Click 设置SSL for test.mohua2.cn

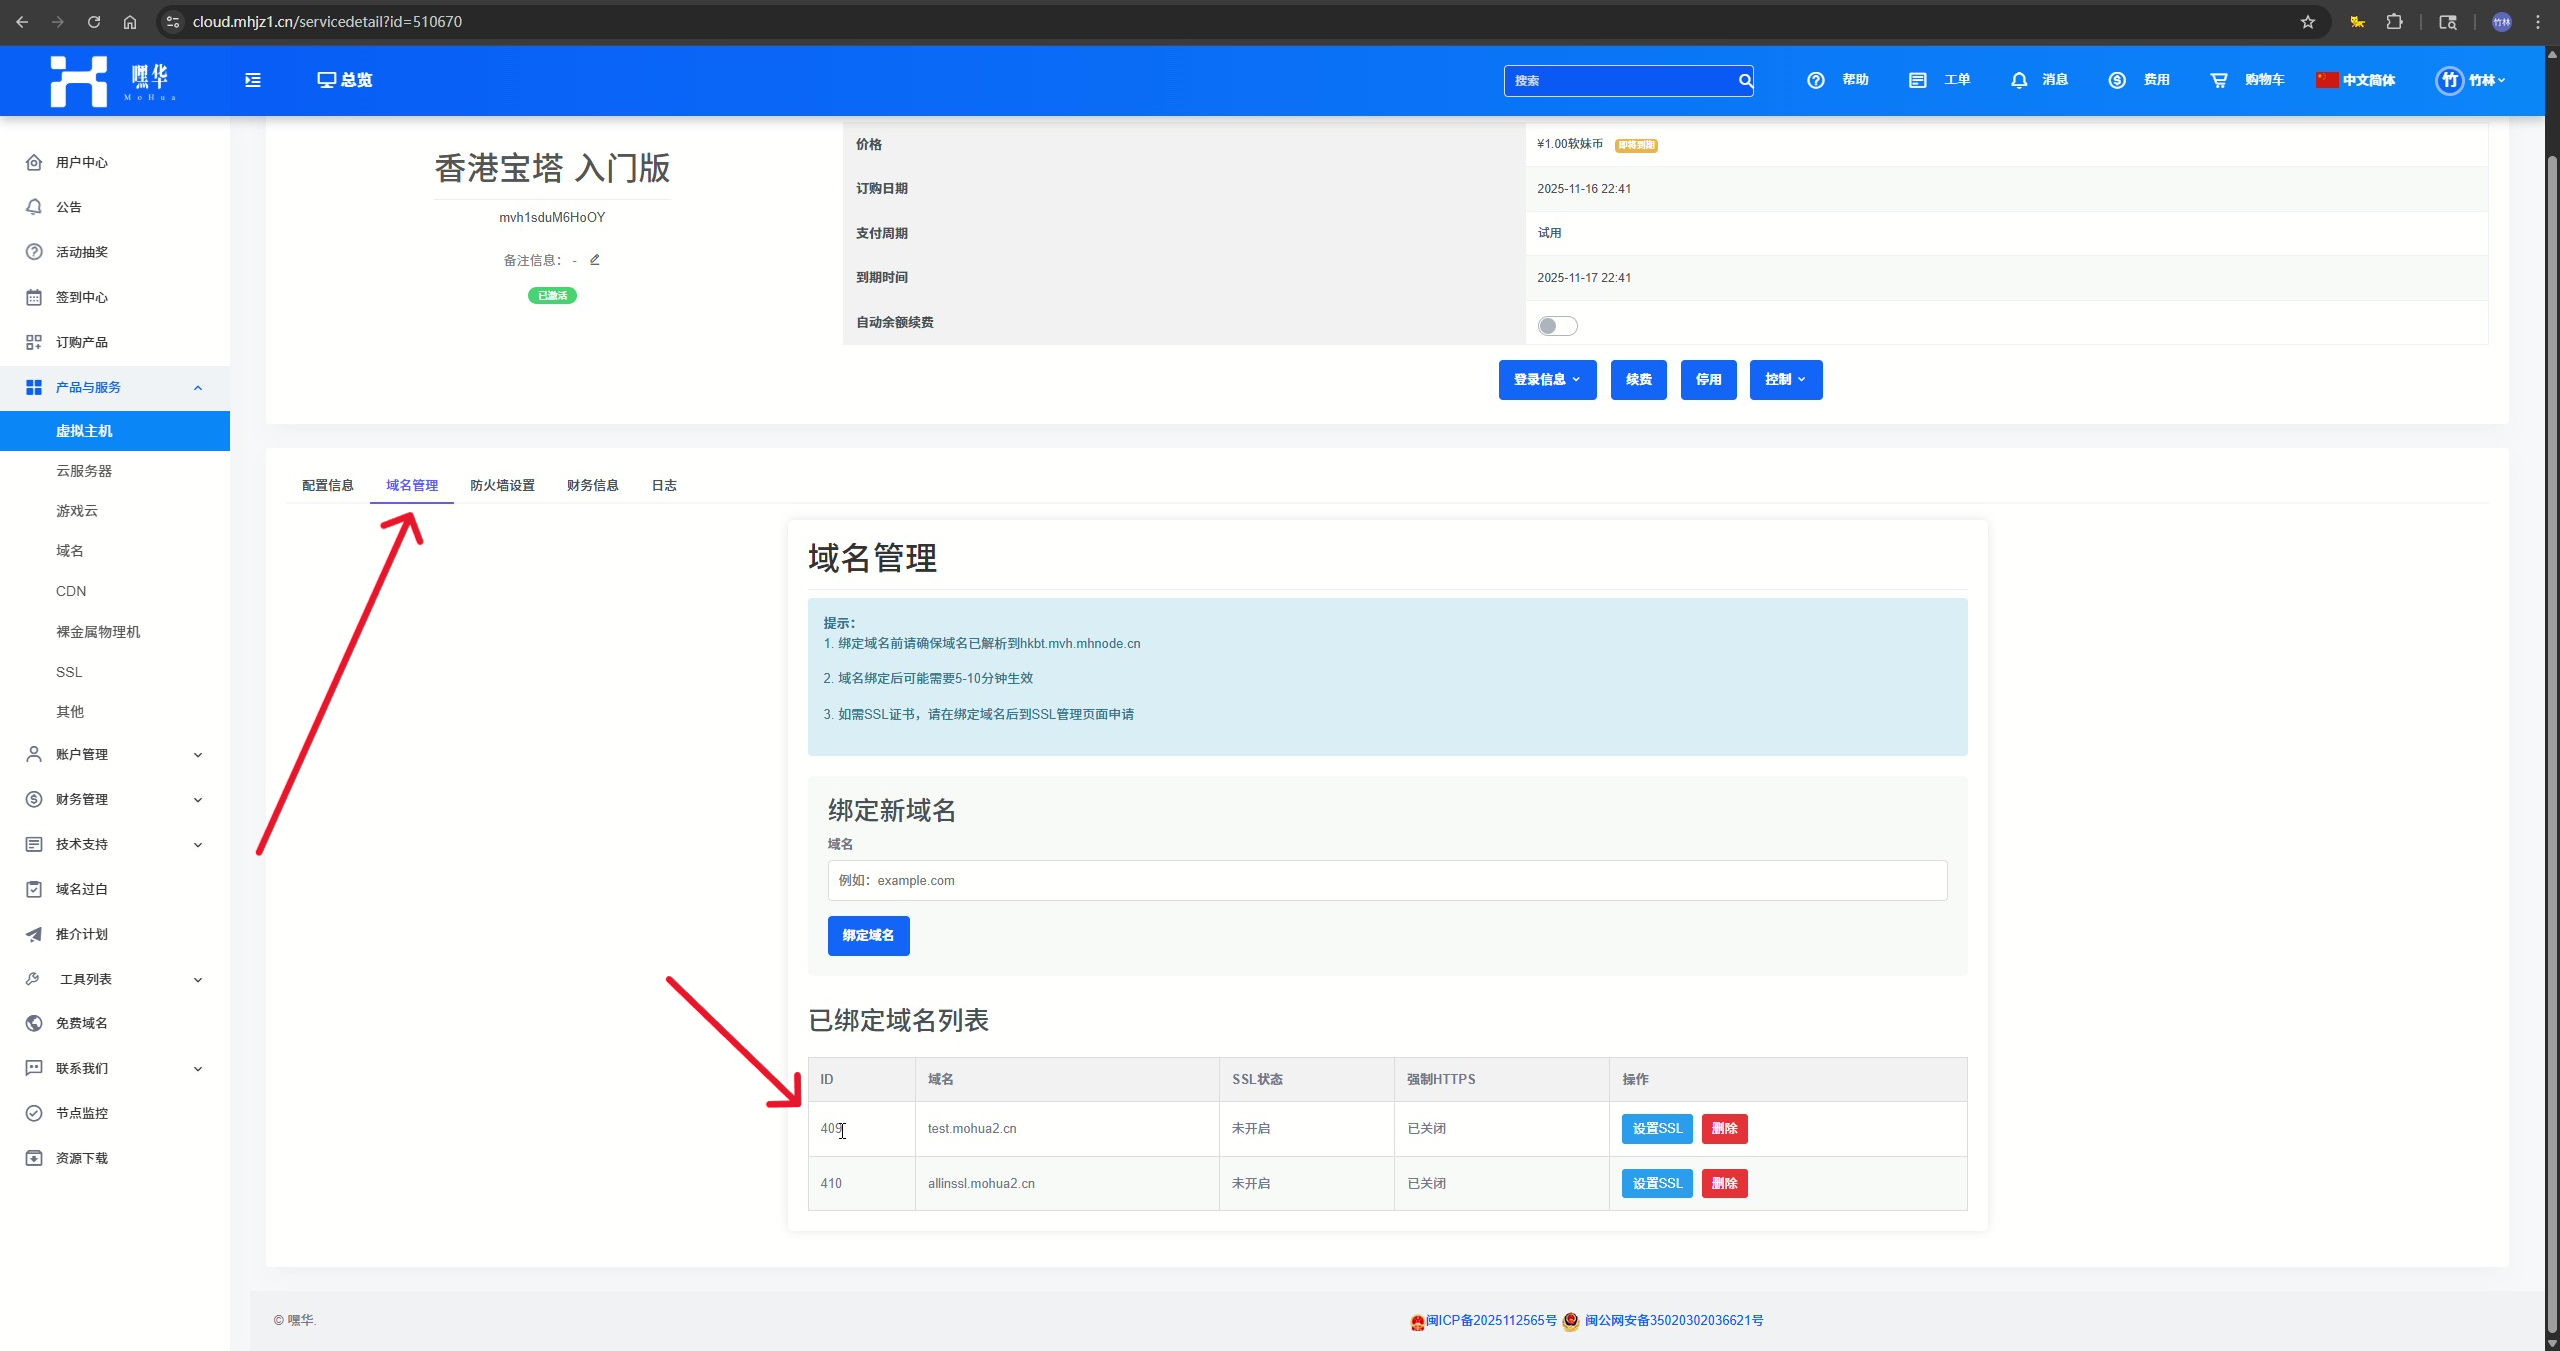(x=1656, y=1128)
